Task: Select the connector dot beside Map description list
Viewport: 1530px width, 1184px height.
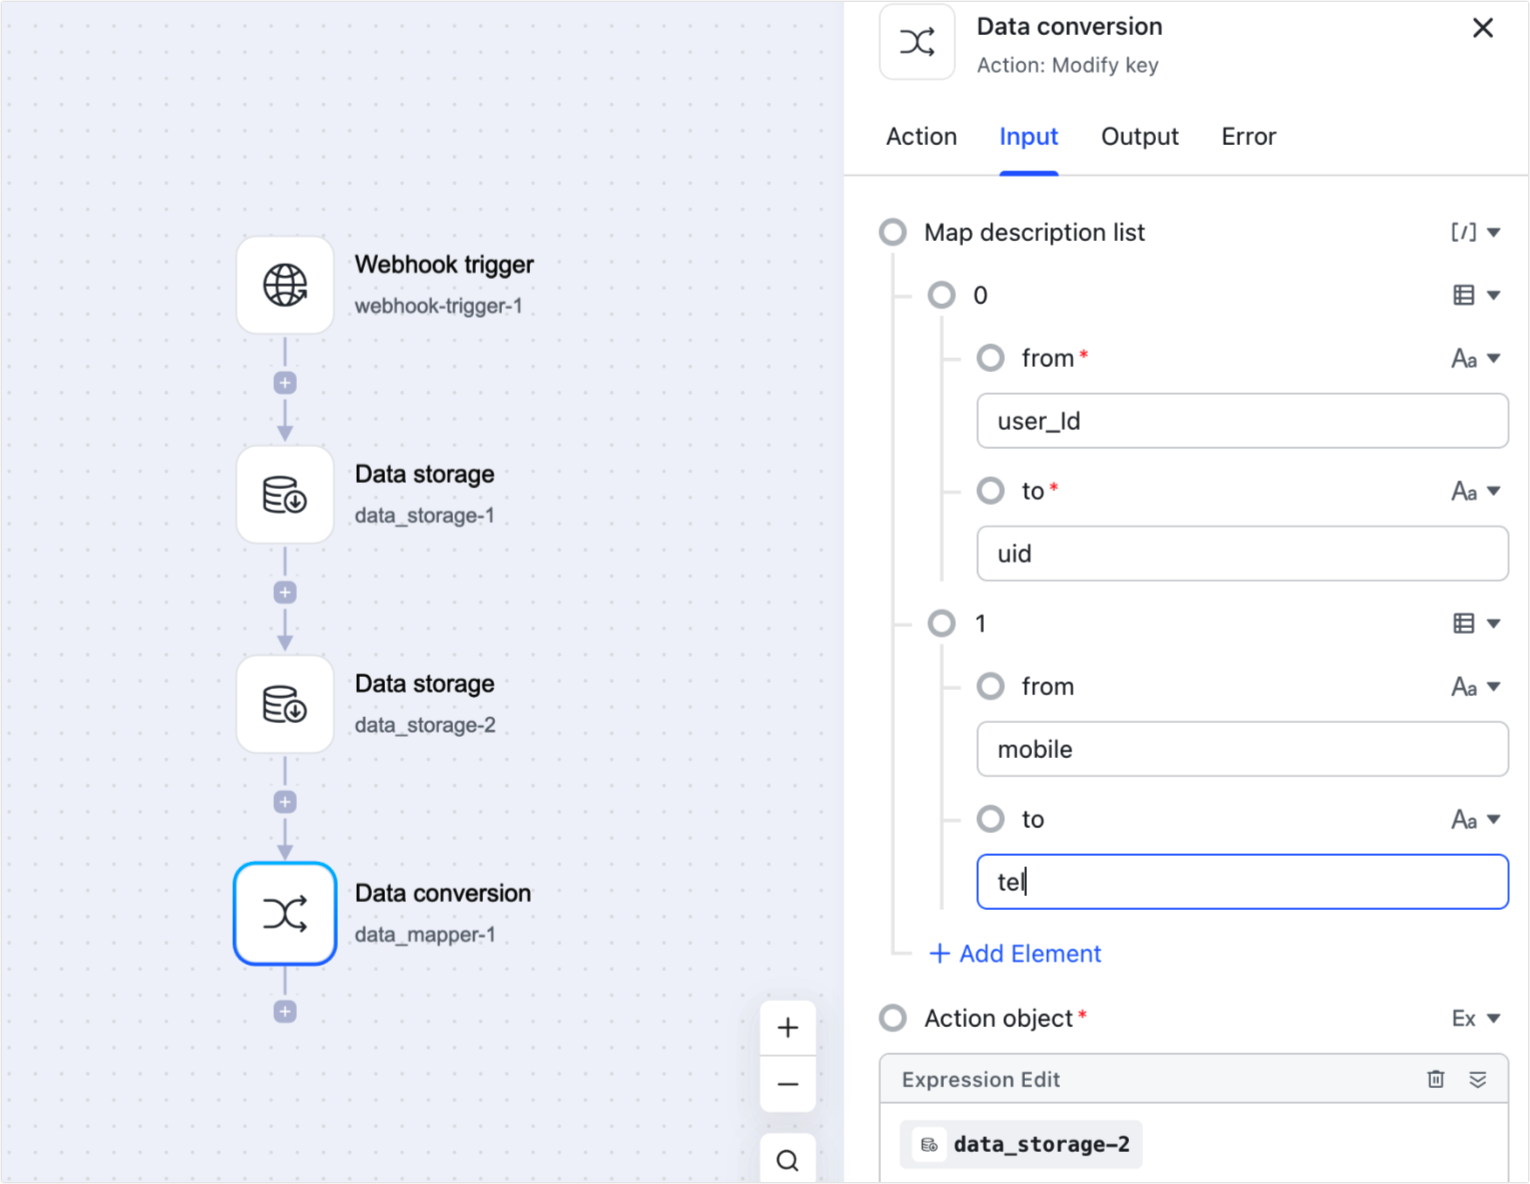Action: 893,232
